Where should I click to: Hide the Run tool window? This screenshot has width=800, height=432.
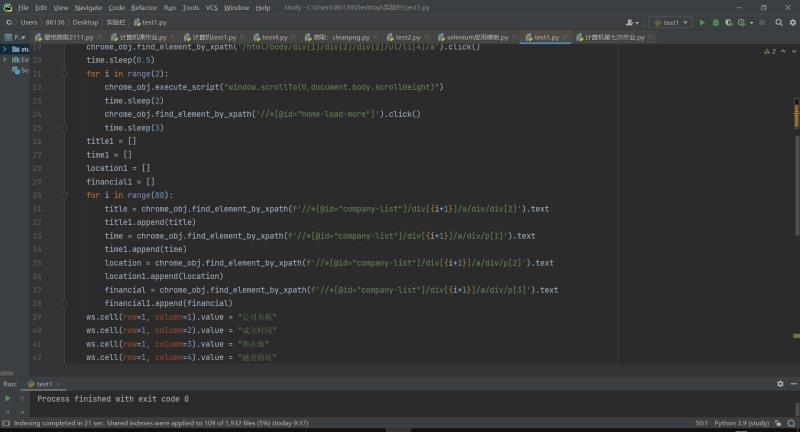click(793, 384)
